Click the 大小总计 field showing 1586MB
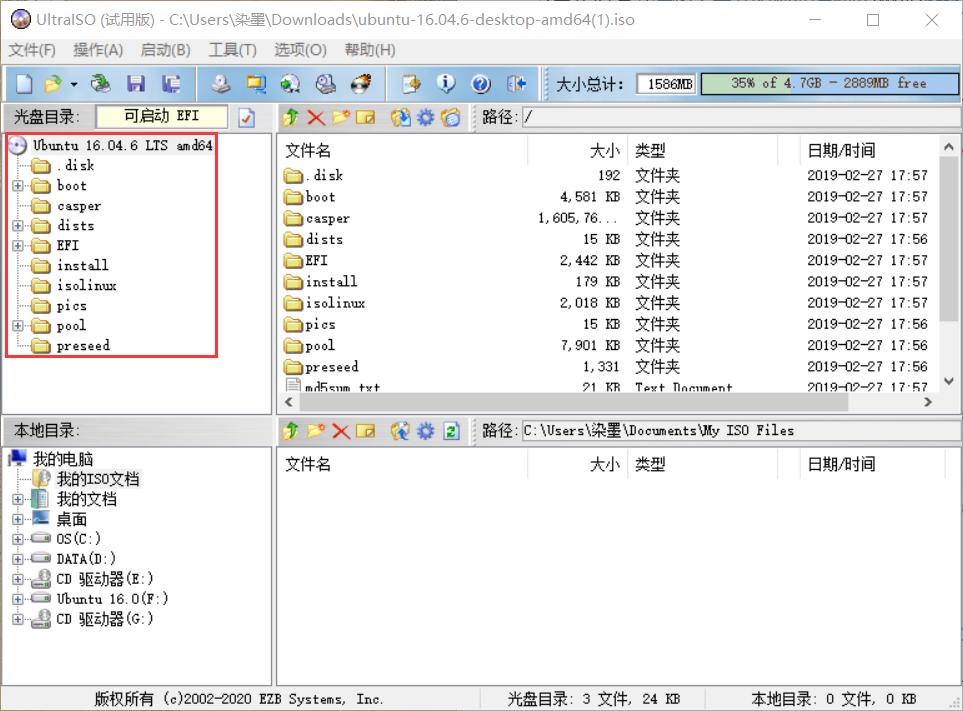This screenshot has width=963, height=711. pyautogui.click(x=666, y=84)
